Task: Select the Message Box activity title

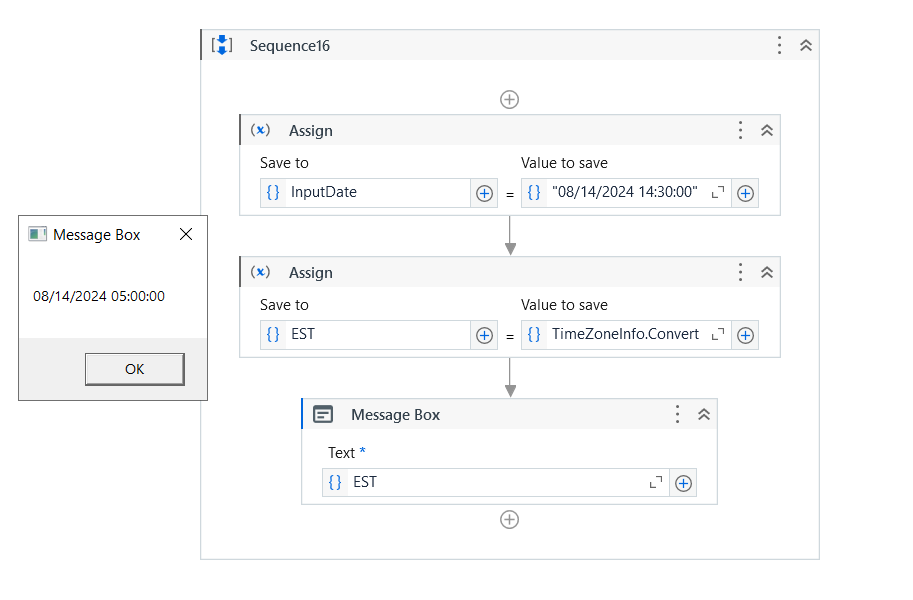Action: (395, 415)
